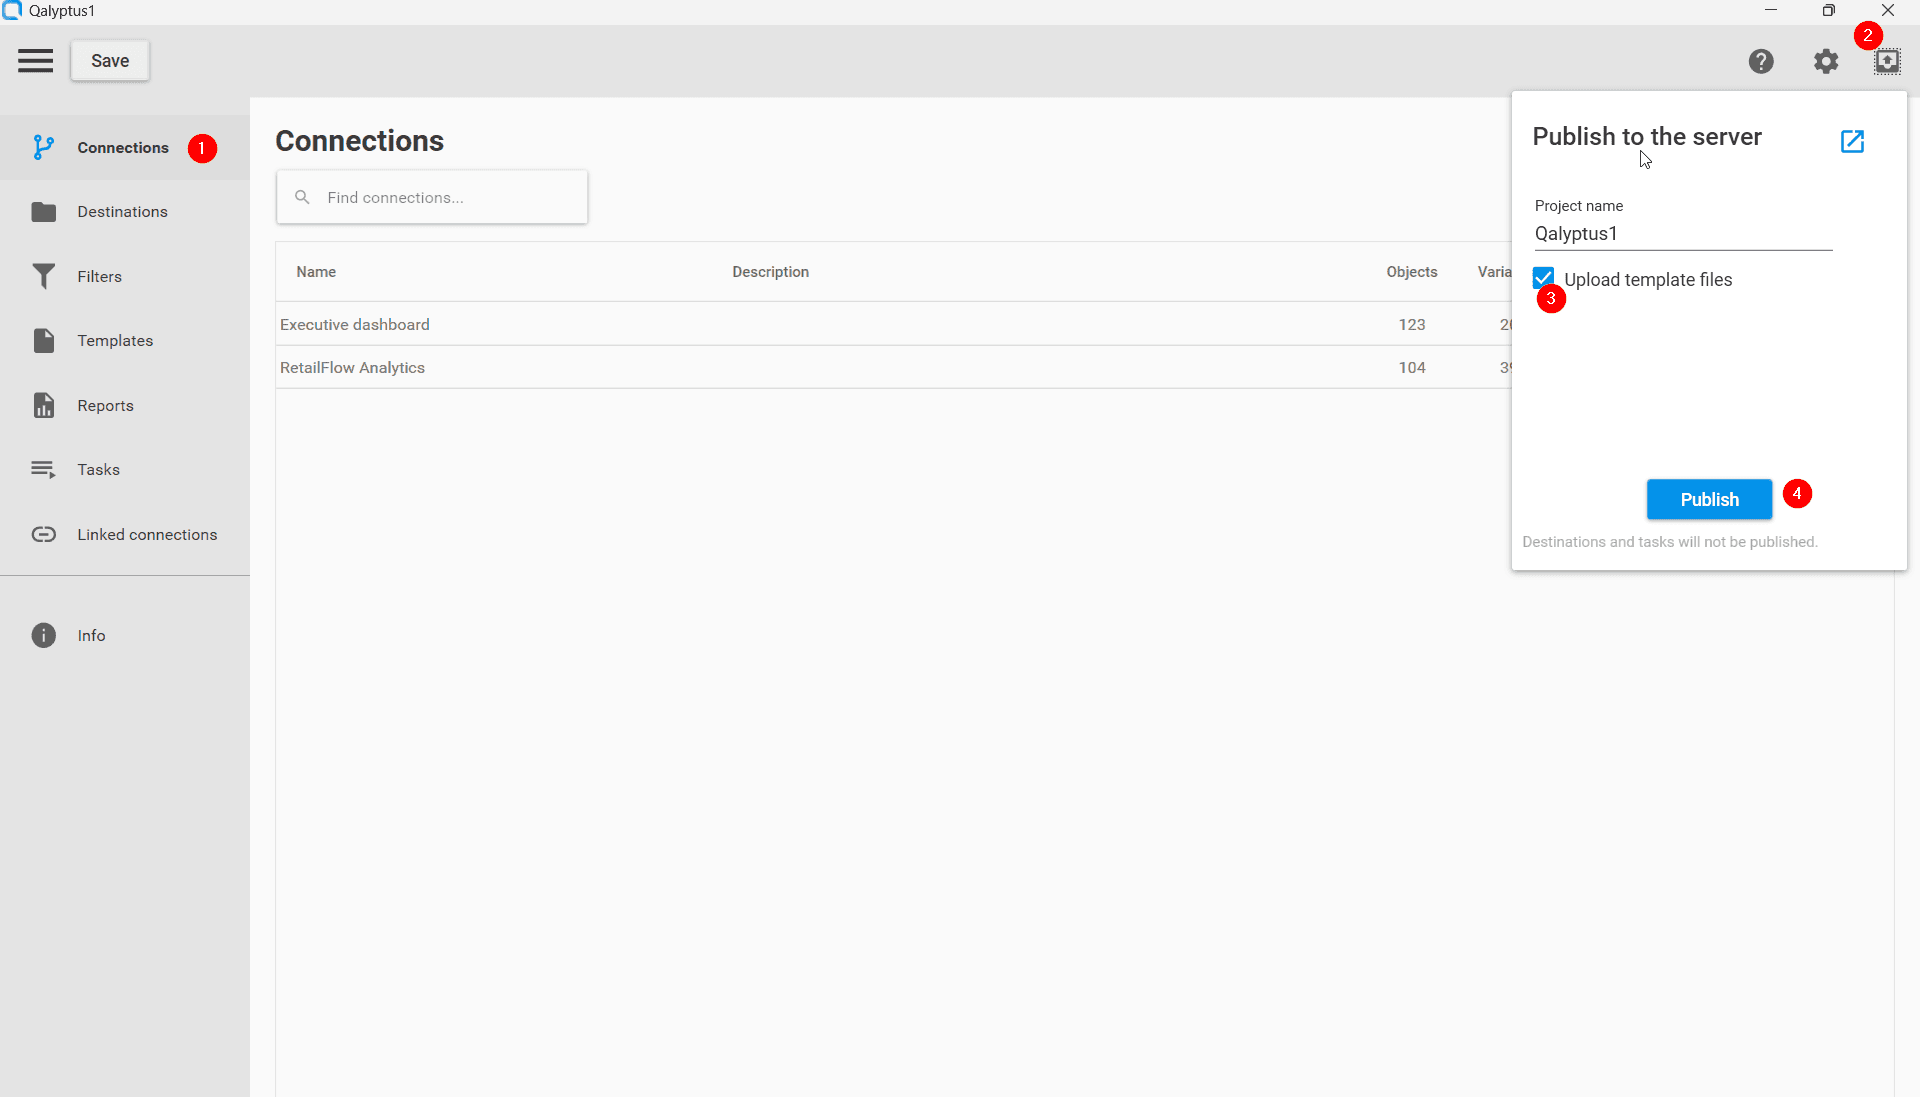Click the Templates document icon

point(43,341)
